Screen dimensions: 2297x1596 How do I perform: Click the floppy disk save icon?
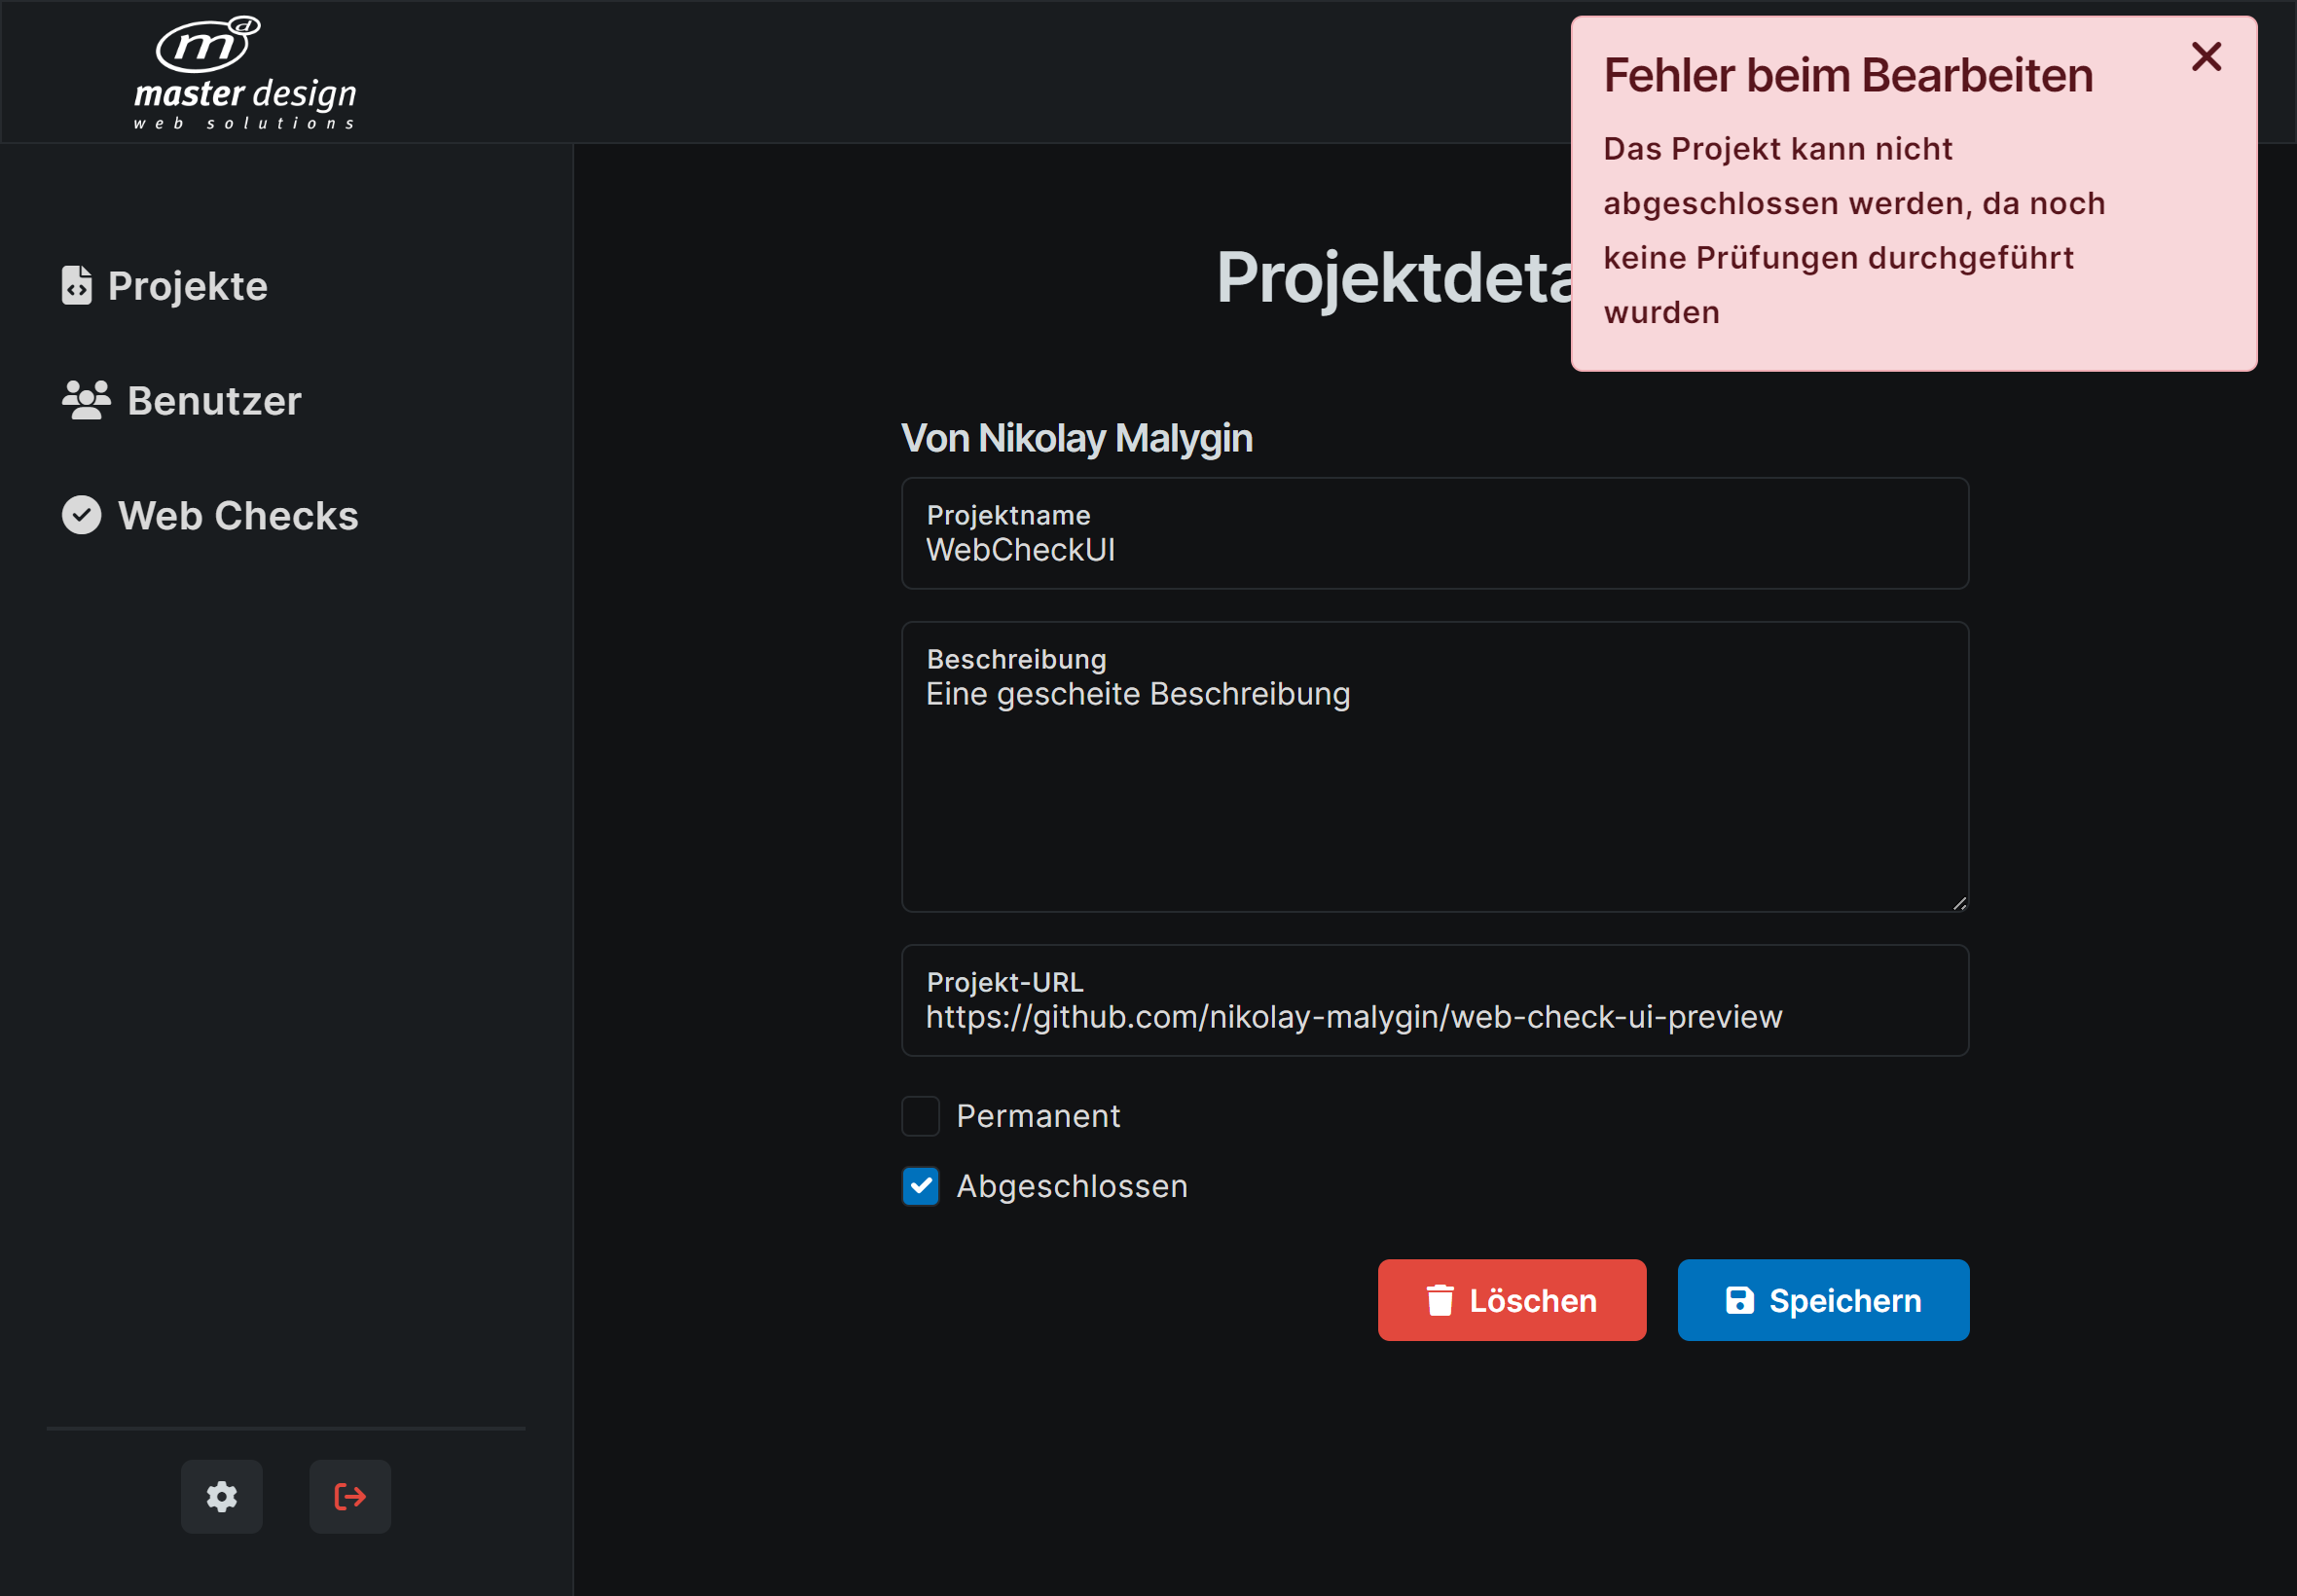tap(1740, 1300)
